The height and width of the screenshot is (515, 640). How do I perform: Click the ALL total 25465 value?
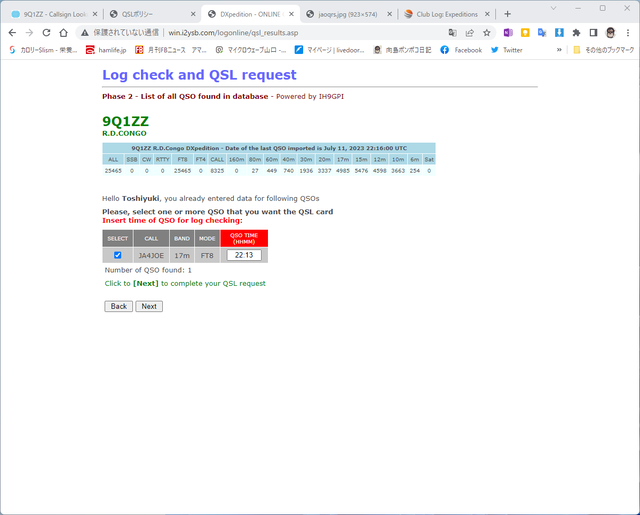click(x=113, y=171)
